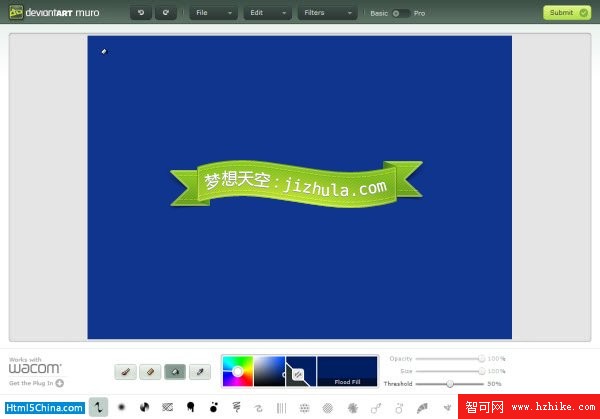This screenshot has height=419, width=600.
Task: Select the eyedropper tool button
Action: tap(200, 371)
